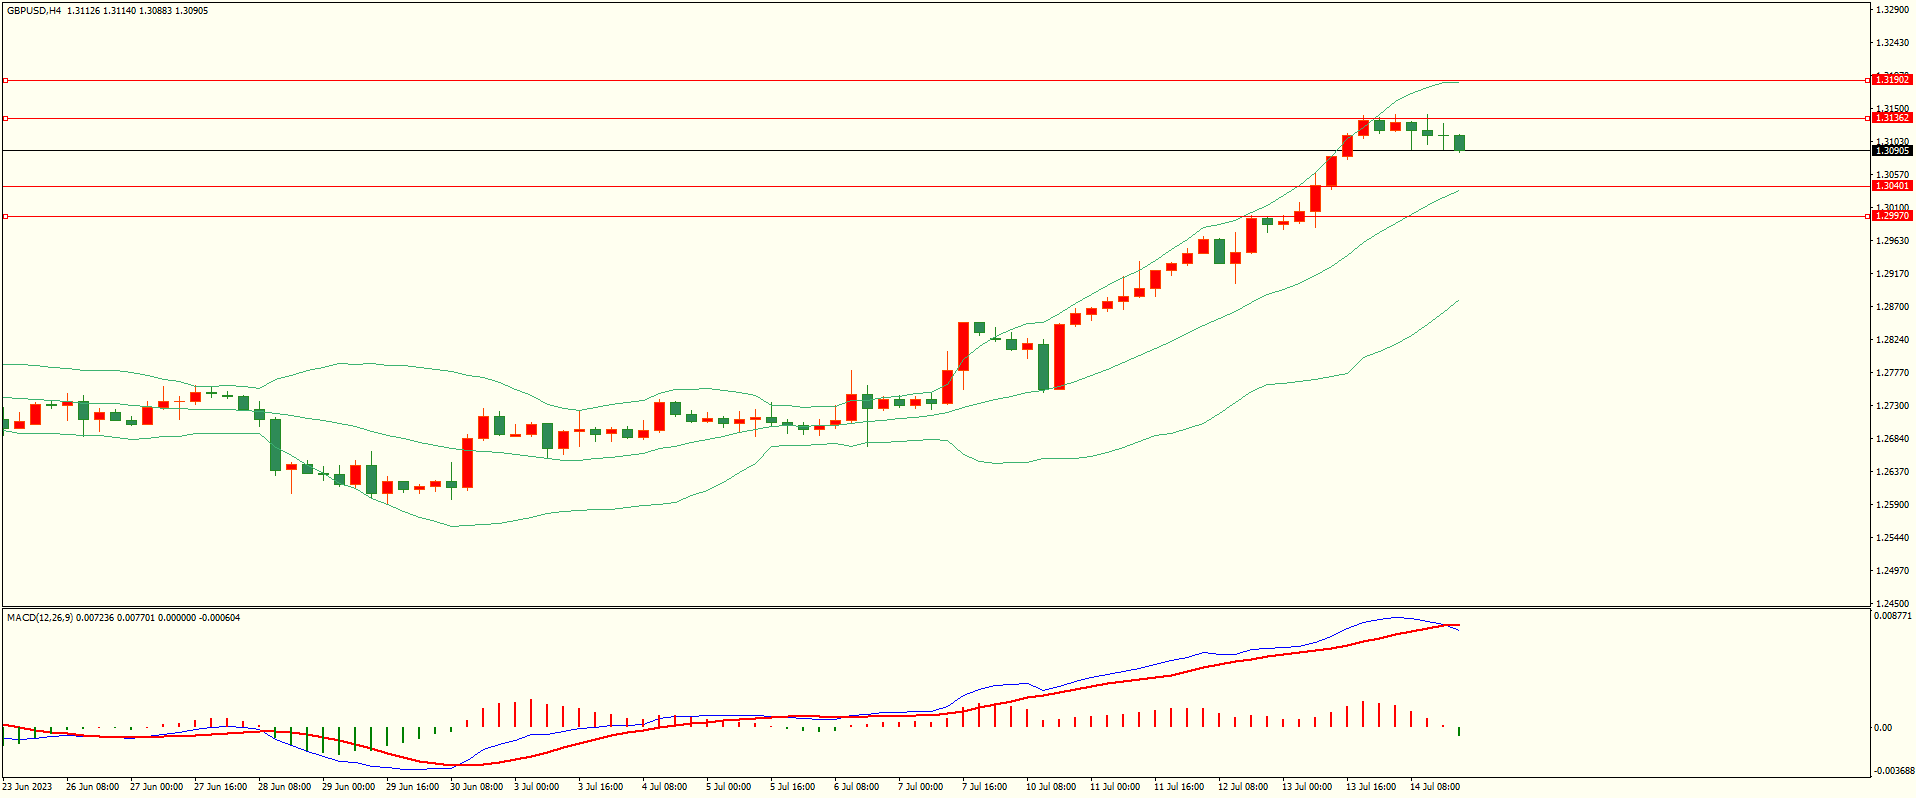The image size is (1916, 798).
Task: Click the 1.25900 price axis label
Action: tap(1892, 505)
